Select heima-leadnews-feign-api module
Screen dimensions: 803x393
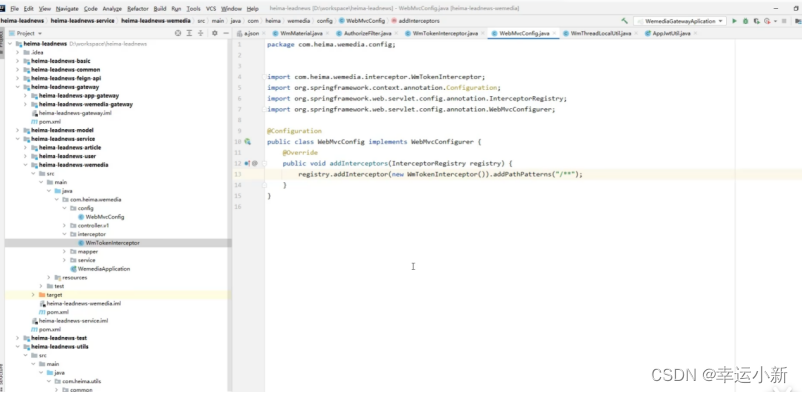[66, 78]
